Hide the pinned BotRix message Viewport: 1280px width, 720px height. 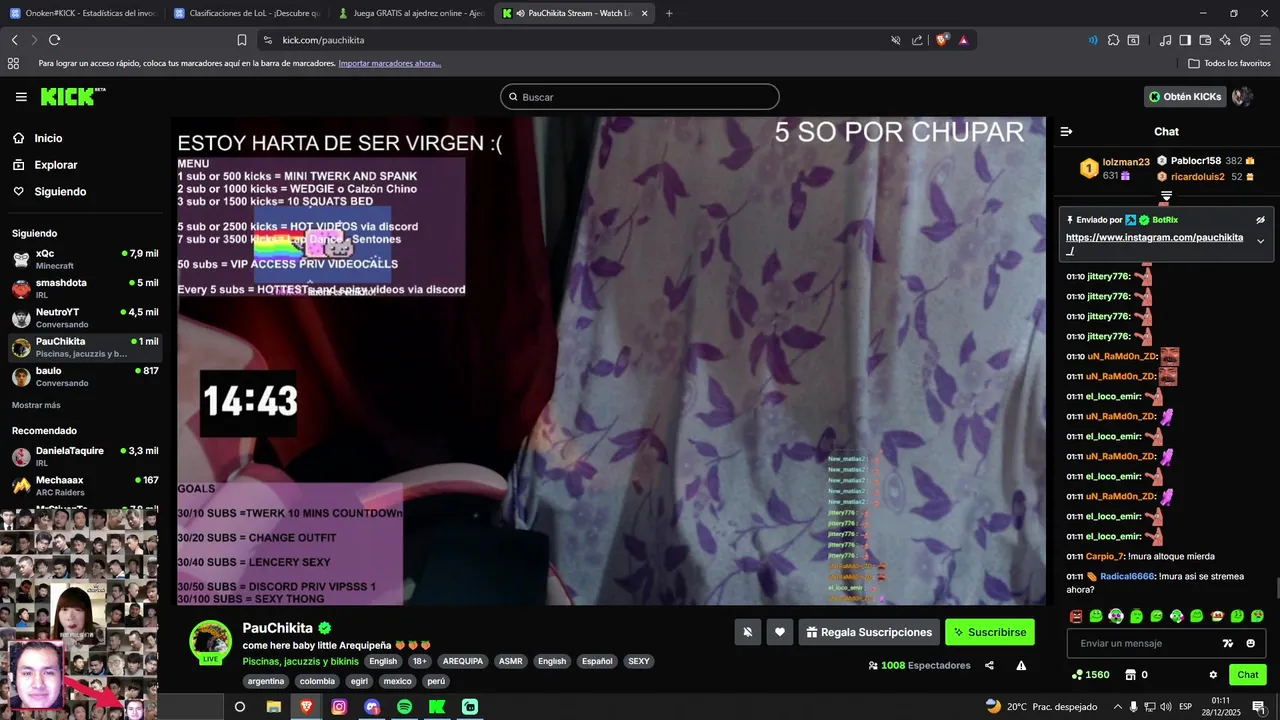[x=1260, y=219]
